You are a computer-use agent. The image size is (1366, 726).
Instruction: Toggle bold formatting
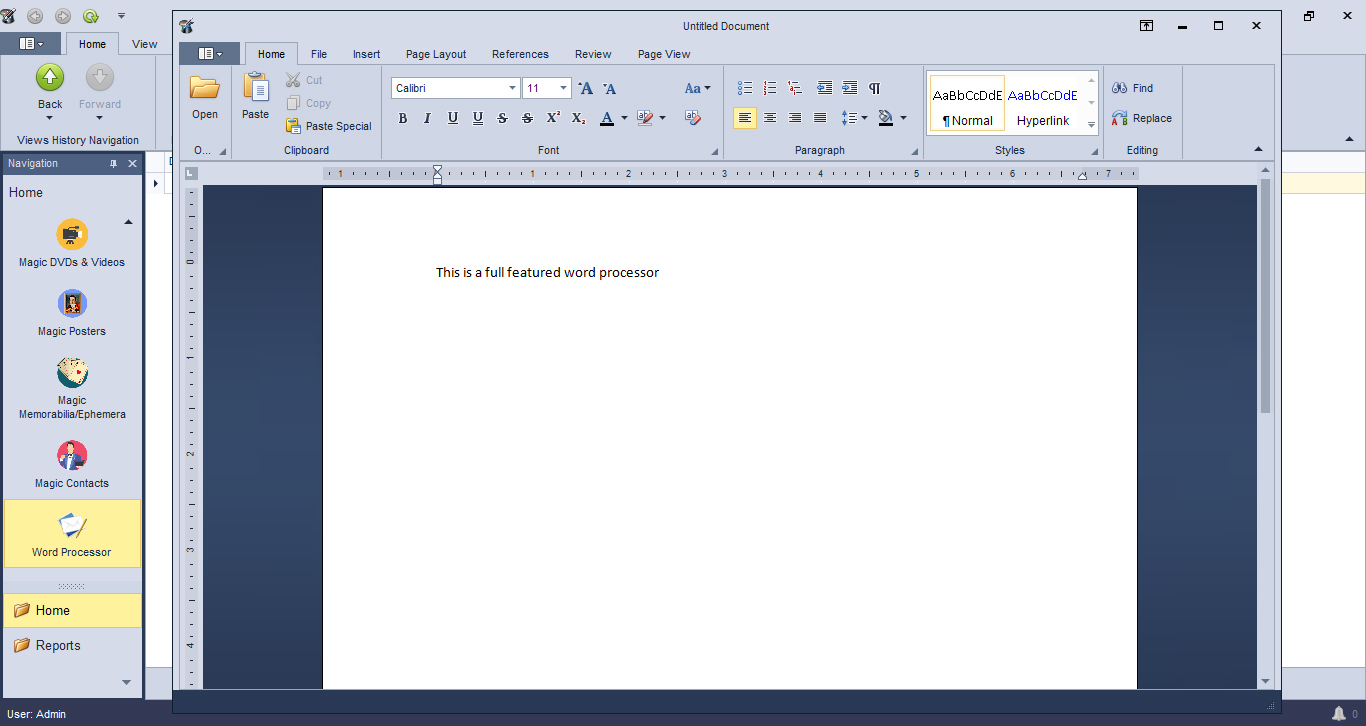click(x=403, y=118)
